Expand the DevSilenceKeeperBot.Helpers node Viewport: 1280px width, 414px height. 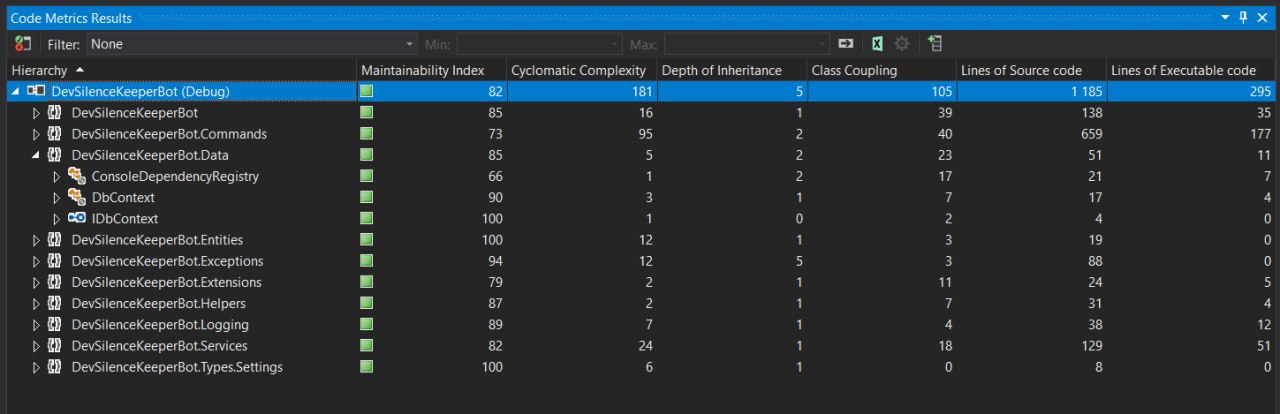coord(36,303)
